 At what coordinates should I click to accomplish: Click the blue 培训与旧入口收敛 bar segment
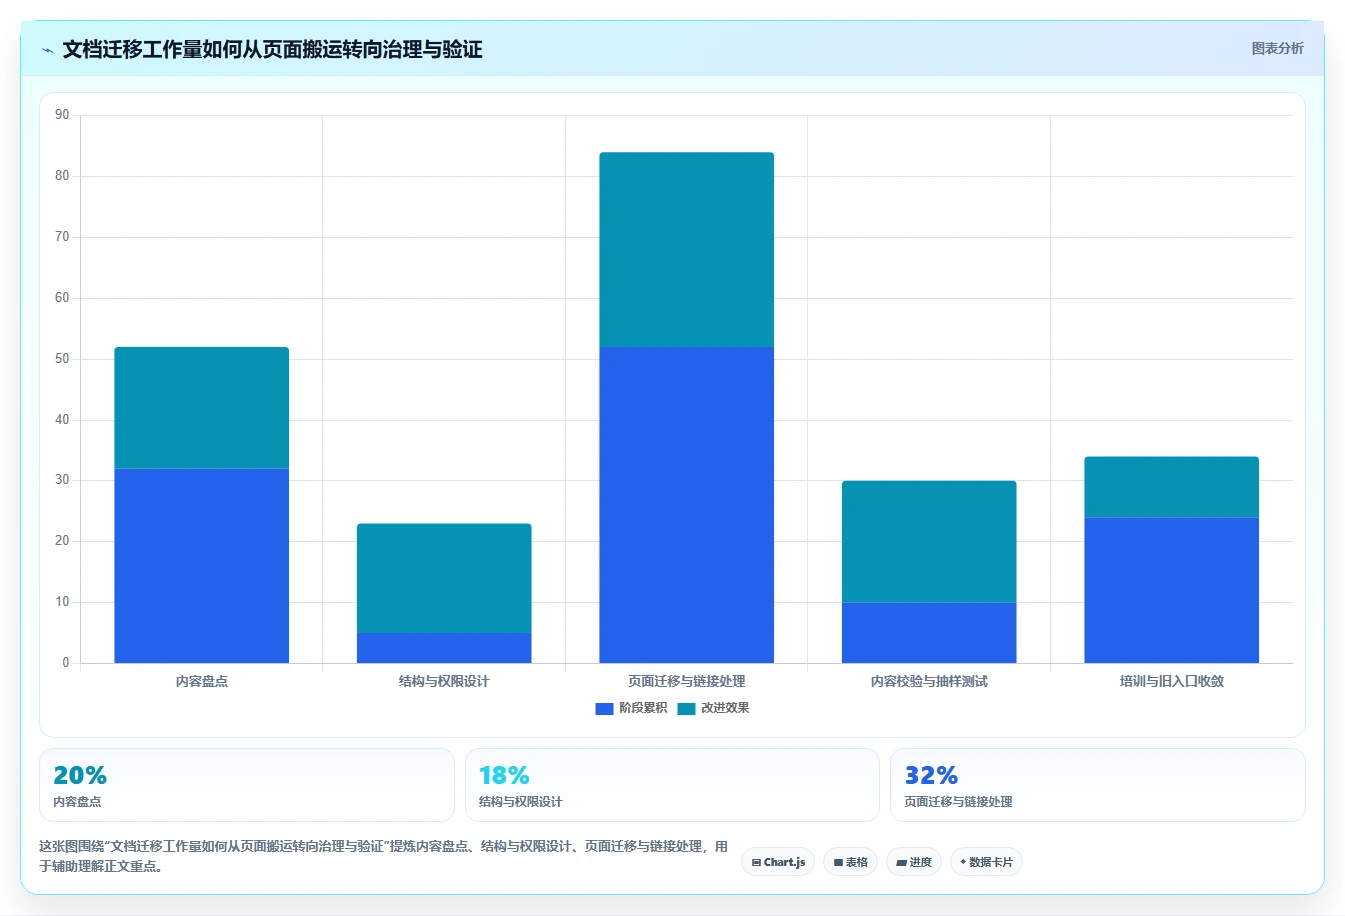(1172, 590)
